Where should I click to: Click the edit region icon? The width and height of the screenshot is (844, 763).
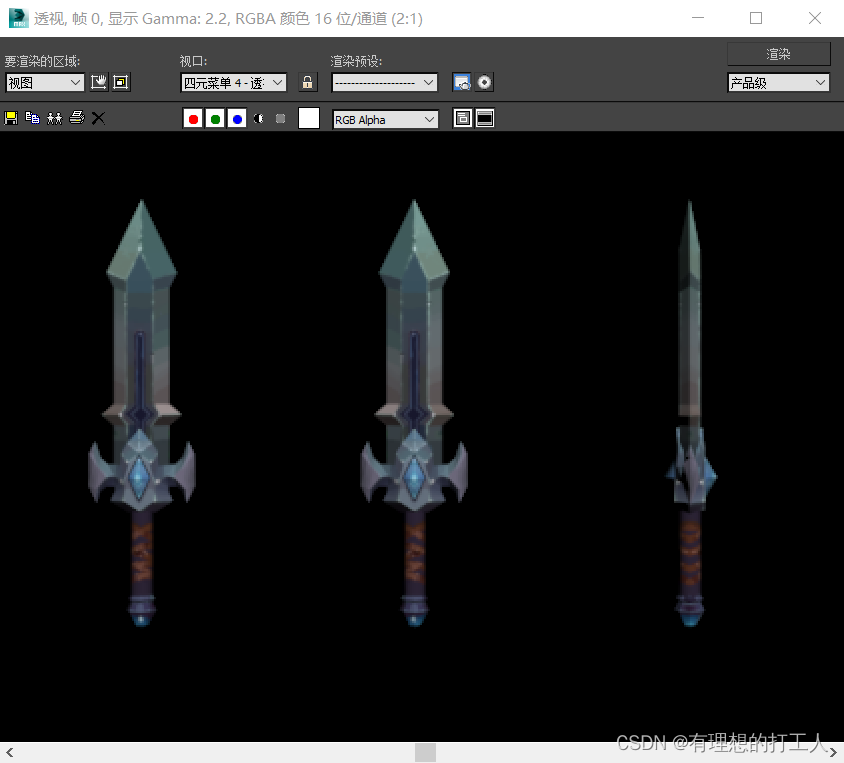[99, 82]
